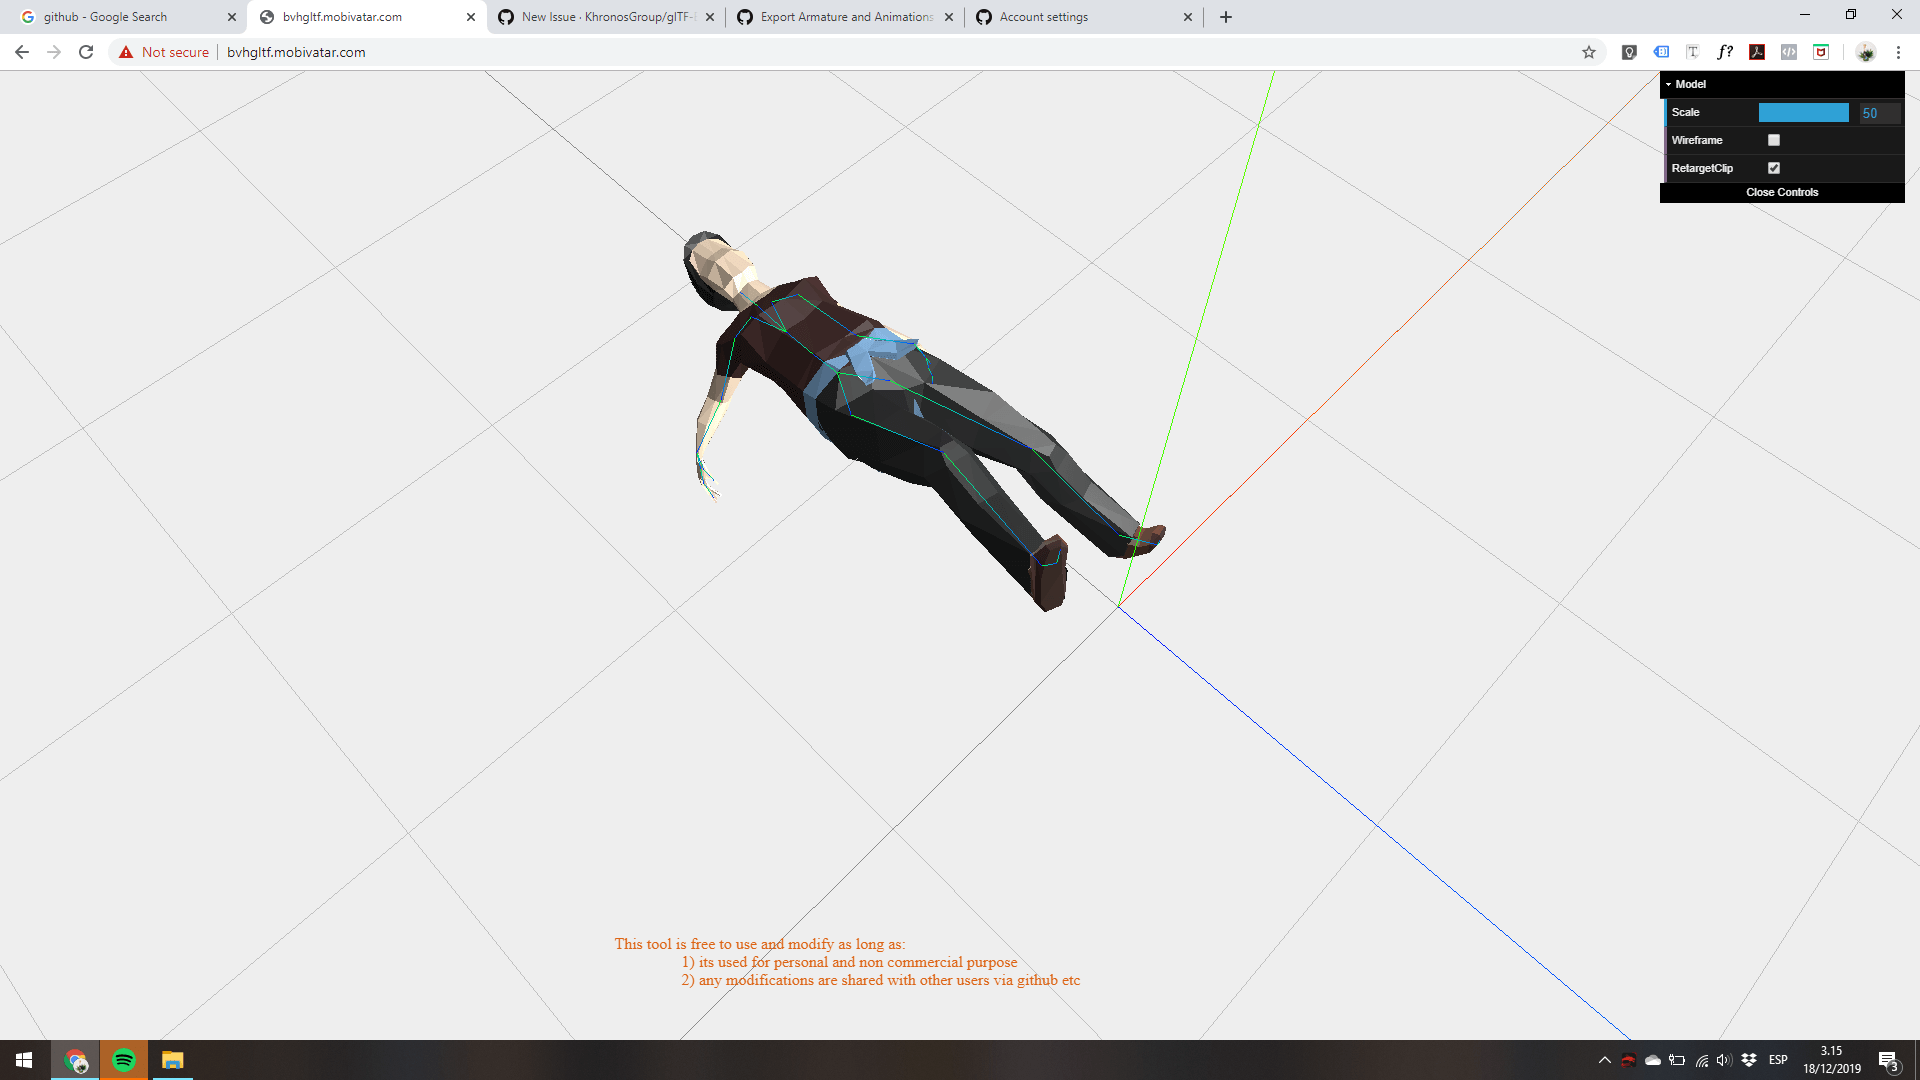Disable the RetargetClip checkbox
The image size is (1920, 1080).
1774,168
